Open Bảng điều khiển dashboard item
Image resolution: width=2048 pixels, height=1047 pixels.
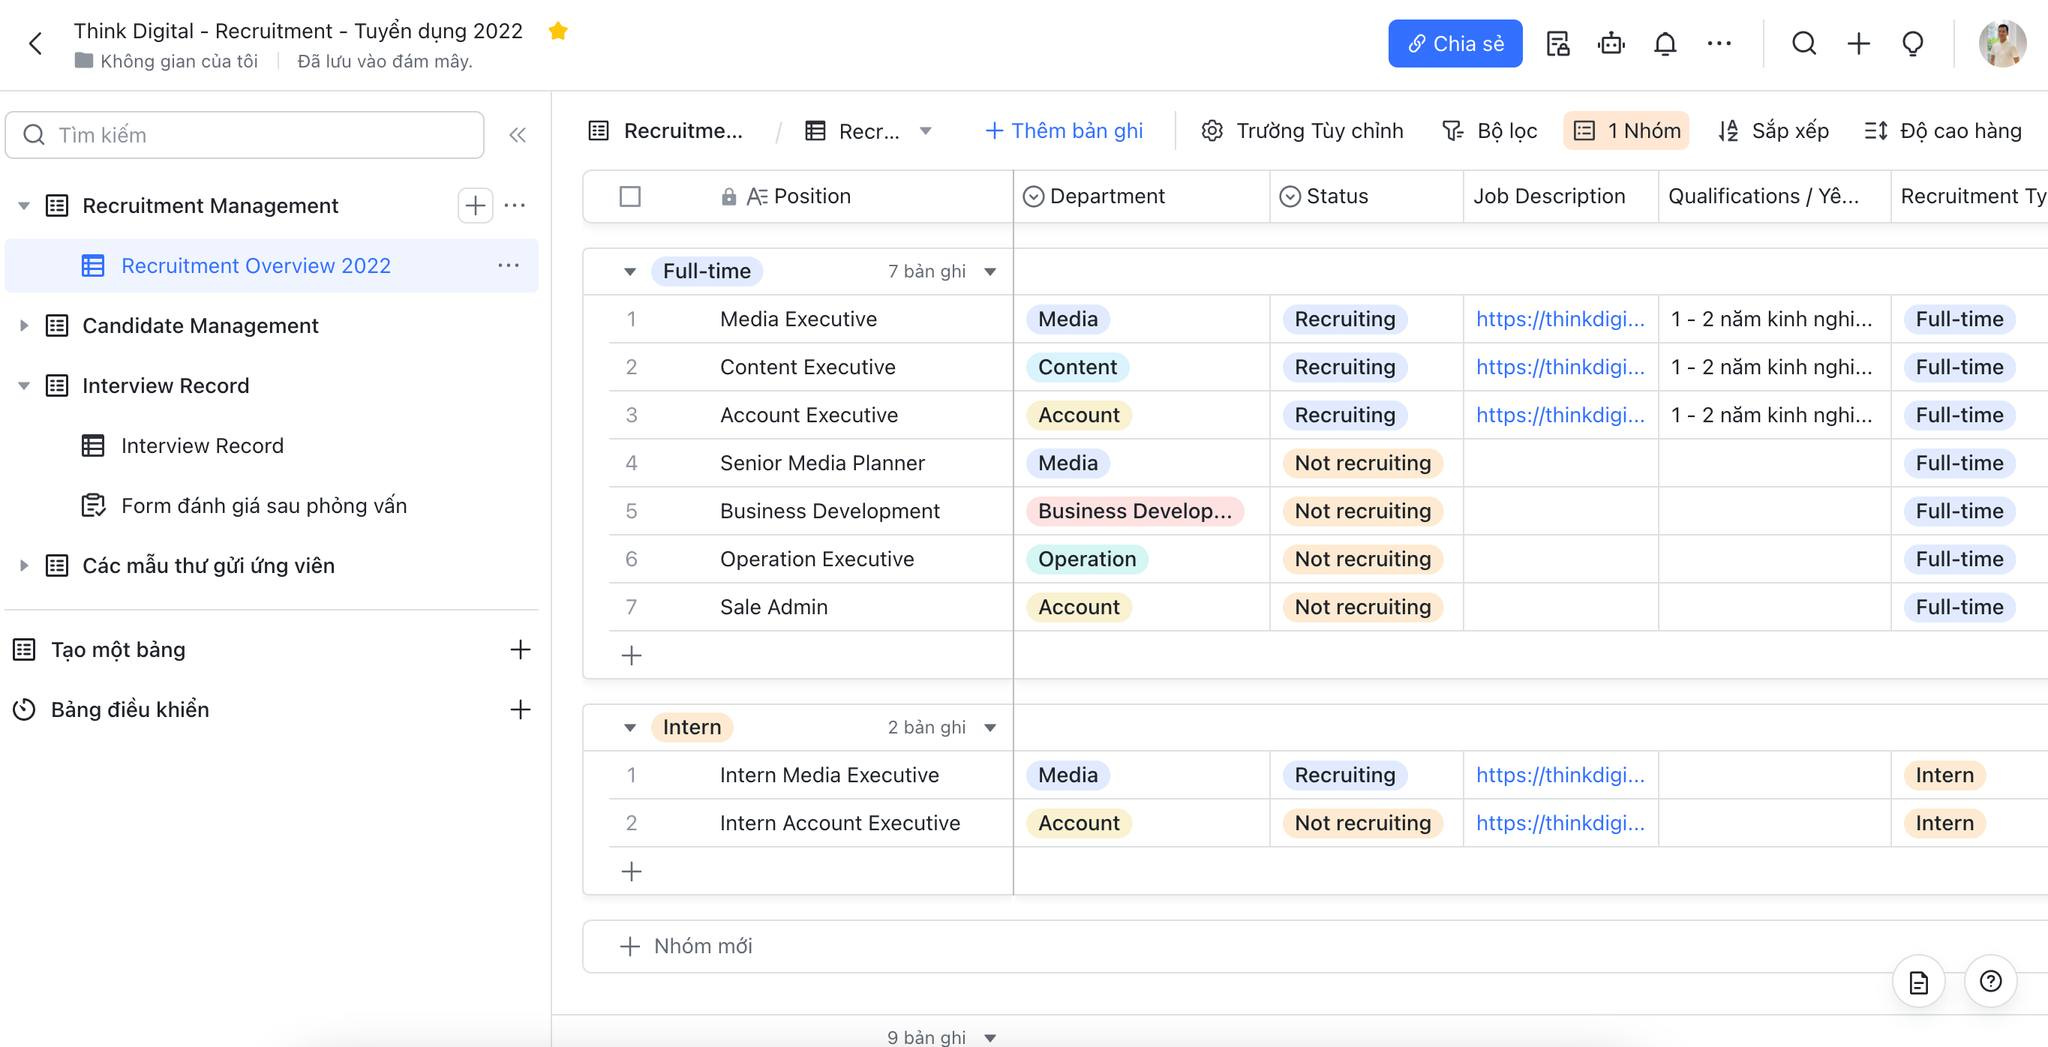pos(130,710)
